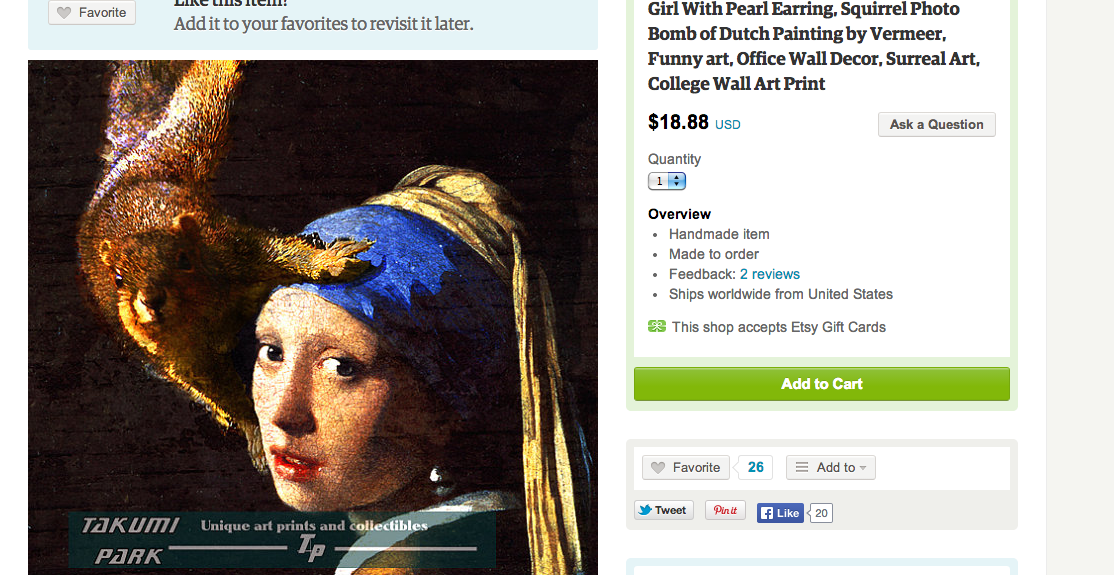
Task: Open the squirrel photo bomb product image
Action: [312, 300]
